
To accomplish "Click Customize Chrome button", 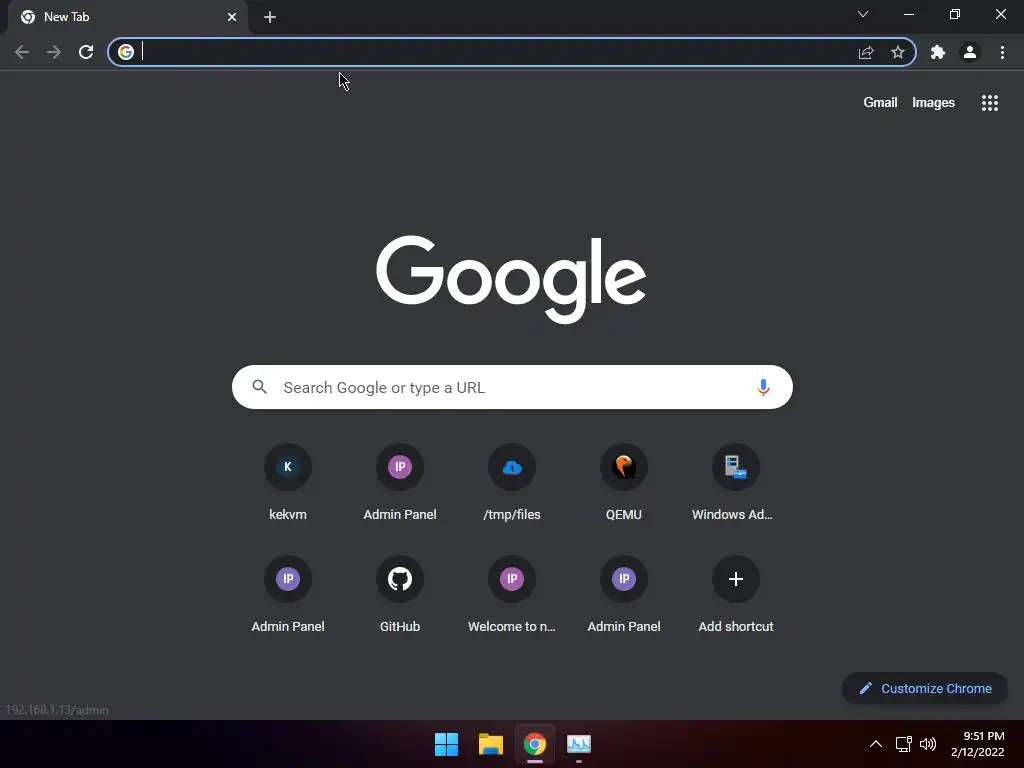I will pyautogui.click(x=925, y=688).
